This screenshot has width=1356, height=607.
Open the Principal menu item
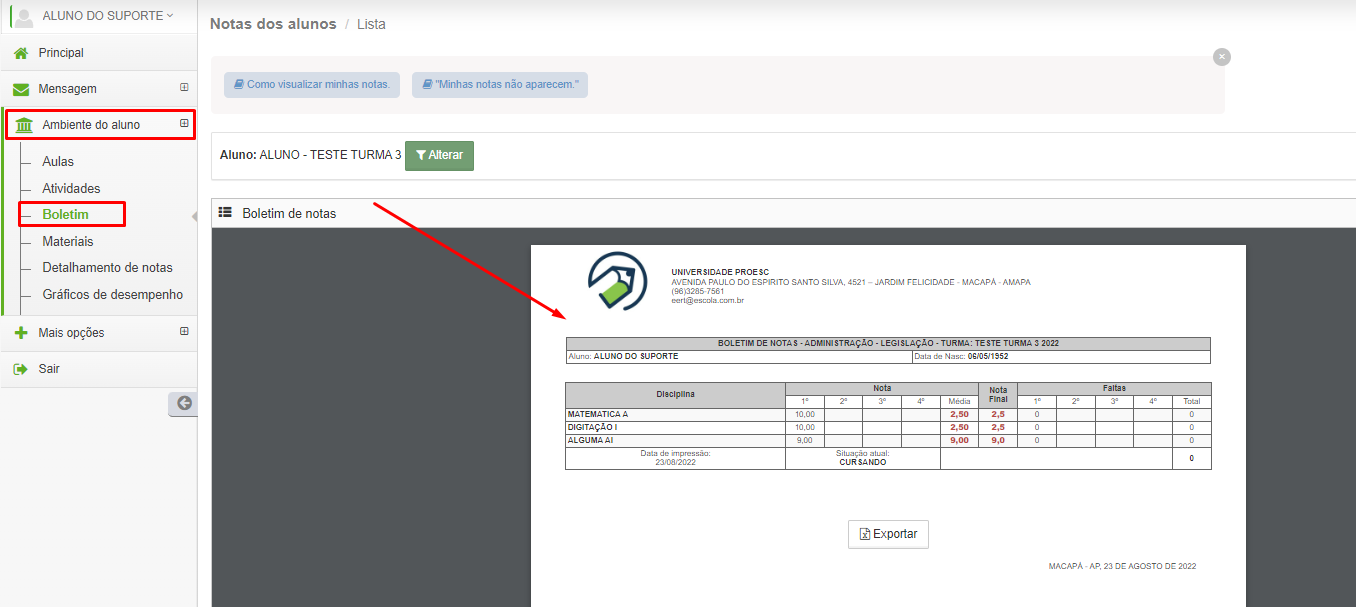click(x=61, y=53)
